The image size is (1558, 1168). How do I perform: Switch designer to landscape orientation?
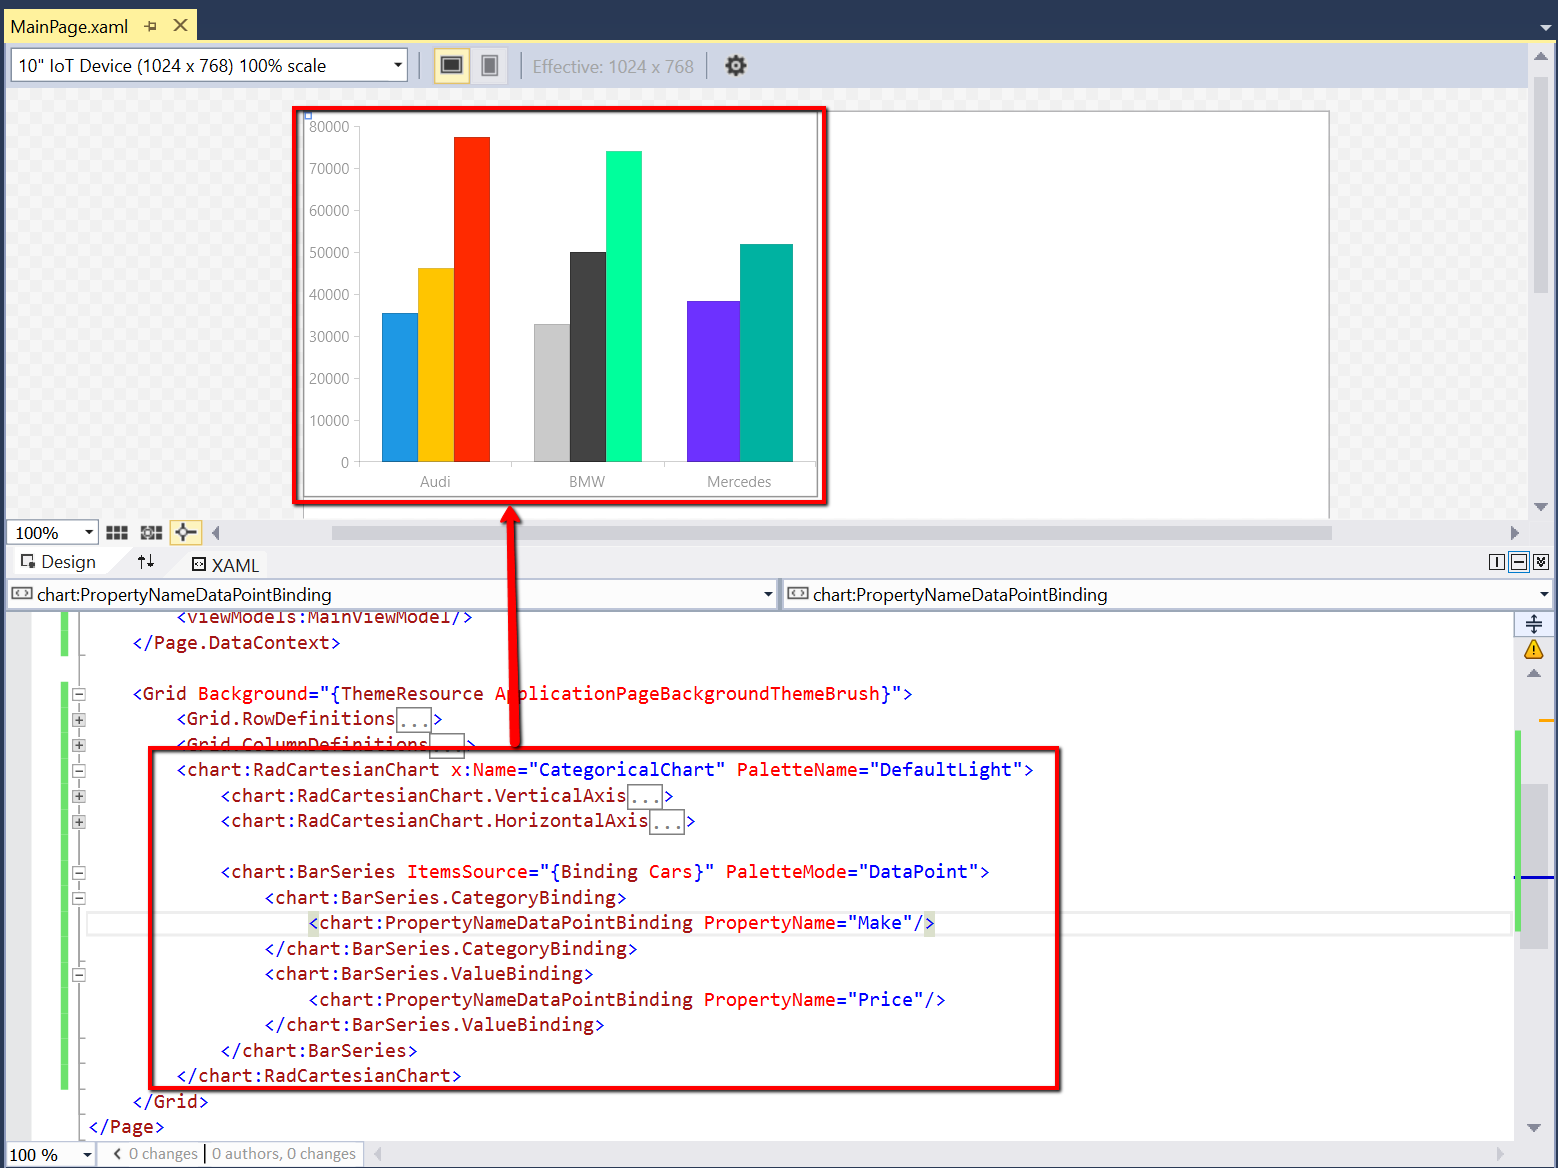pos(451,66)
